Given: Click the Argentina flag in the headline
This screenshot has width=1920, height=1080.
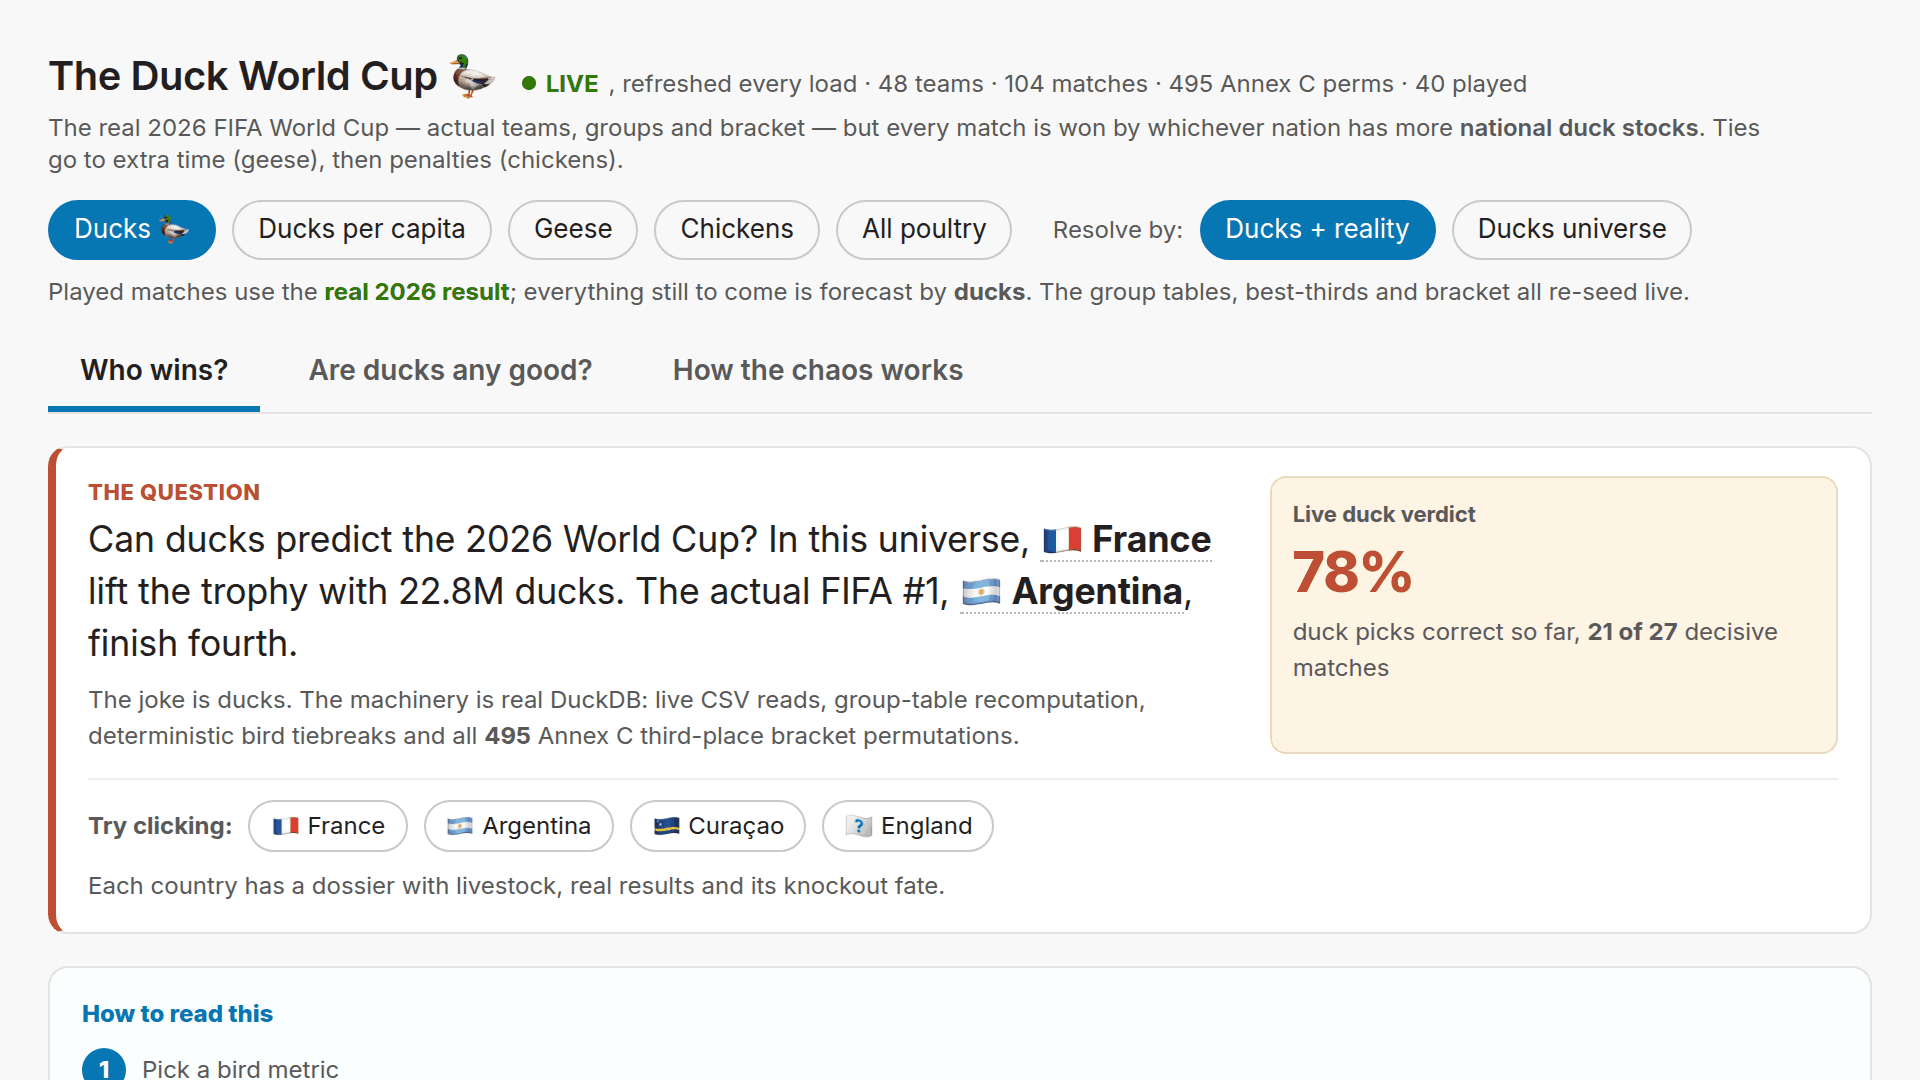Looking at the screenshot, I should pyautogui.click(x=981, y=593).
